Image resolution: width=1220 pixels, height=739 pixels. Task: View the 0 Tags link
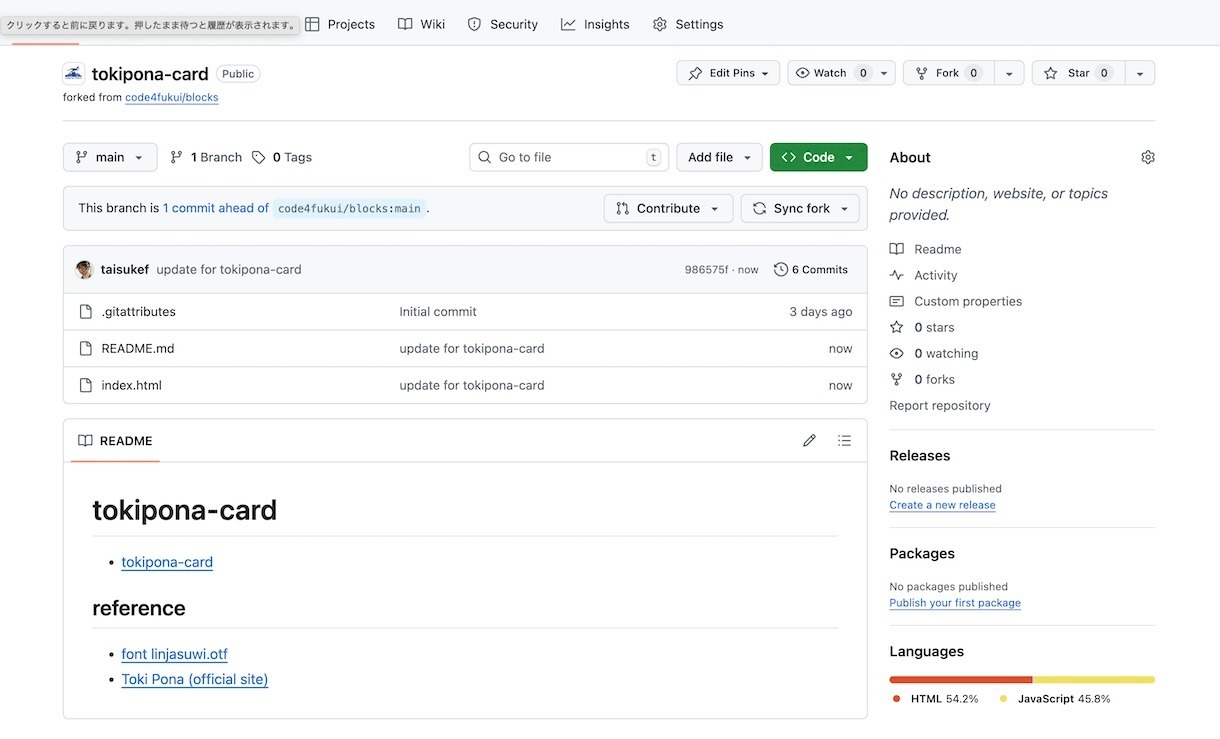(x=282, y=157)
